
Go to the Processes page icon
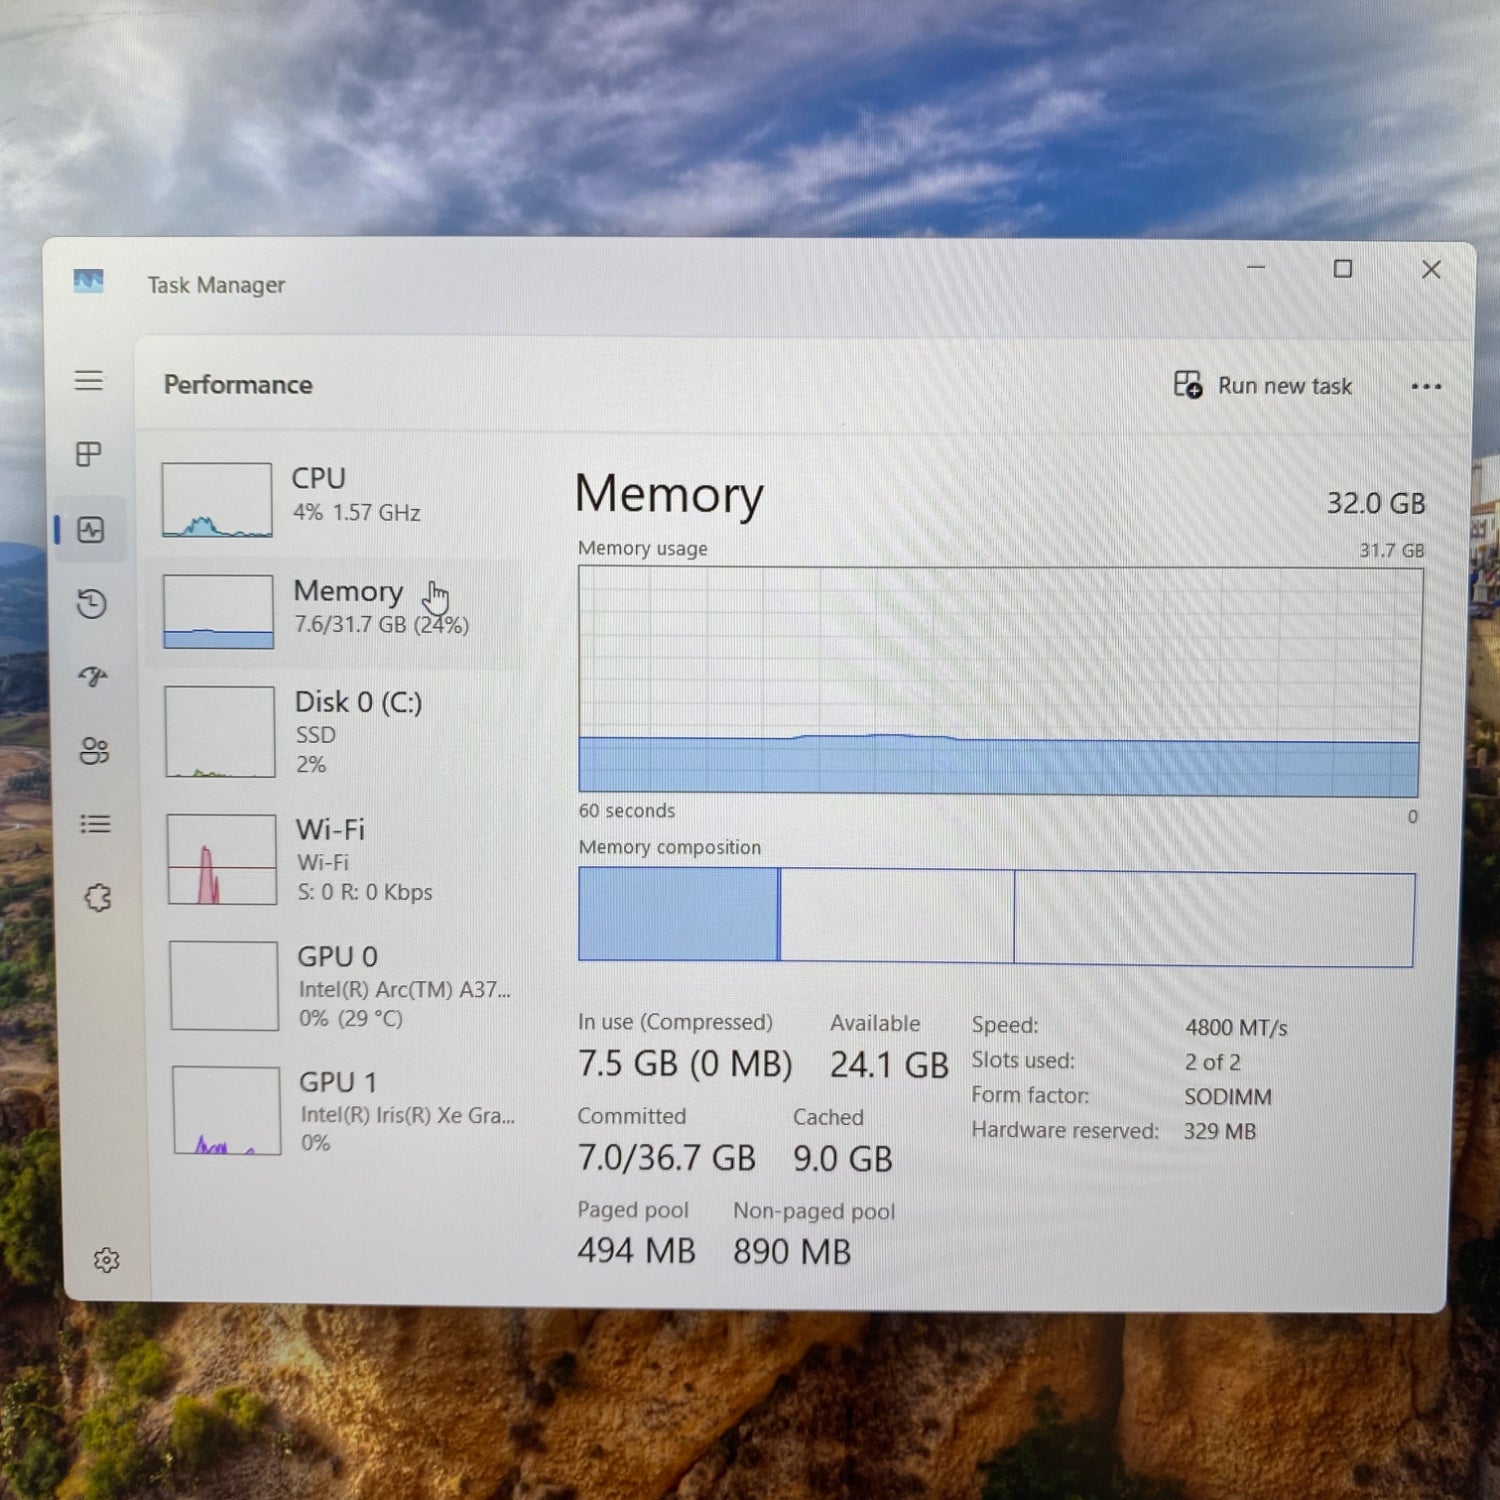tap(89, 454)
